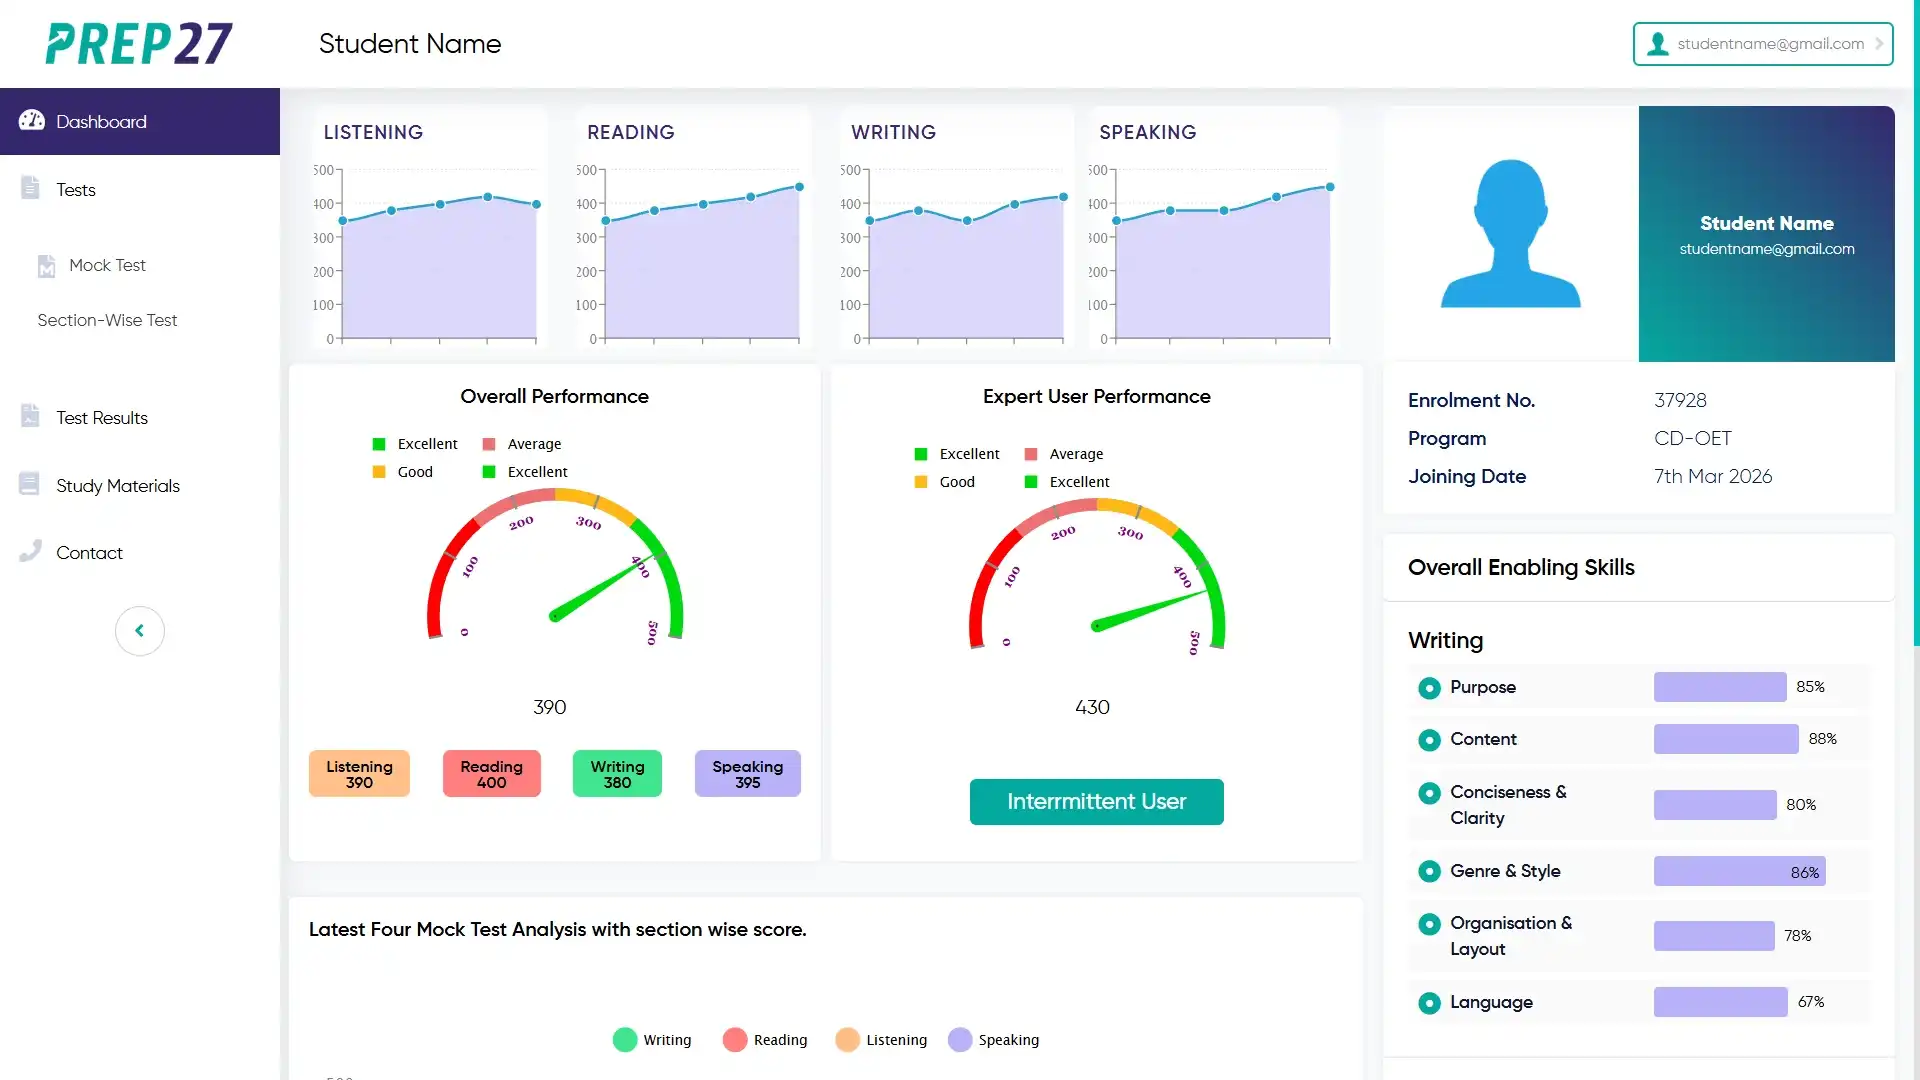This screenshot has height=1080, width=1920.
Task: Select the Dashboard speedometer icon
Action: coord(31,120)
